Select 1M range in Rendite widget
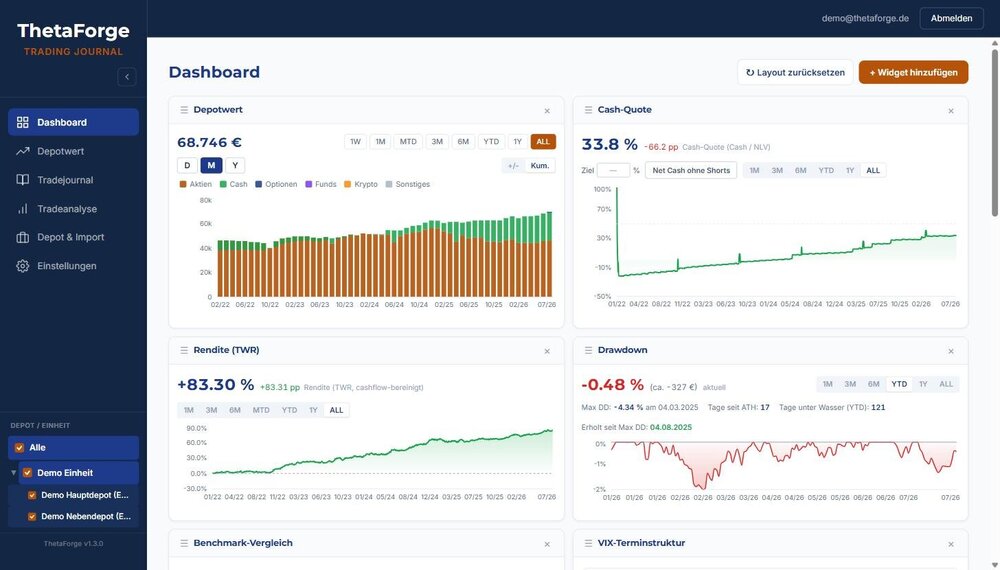 (189, 410)
